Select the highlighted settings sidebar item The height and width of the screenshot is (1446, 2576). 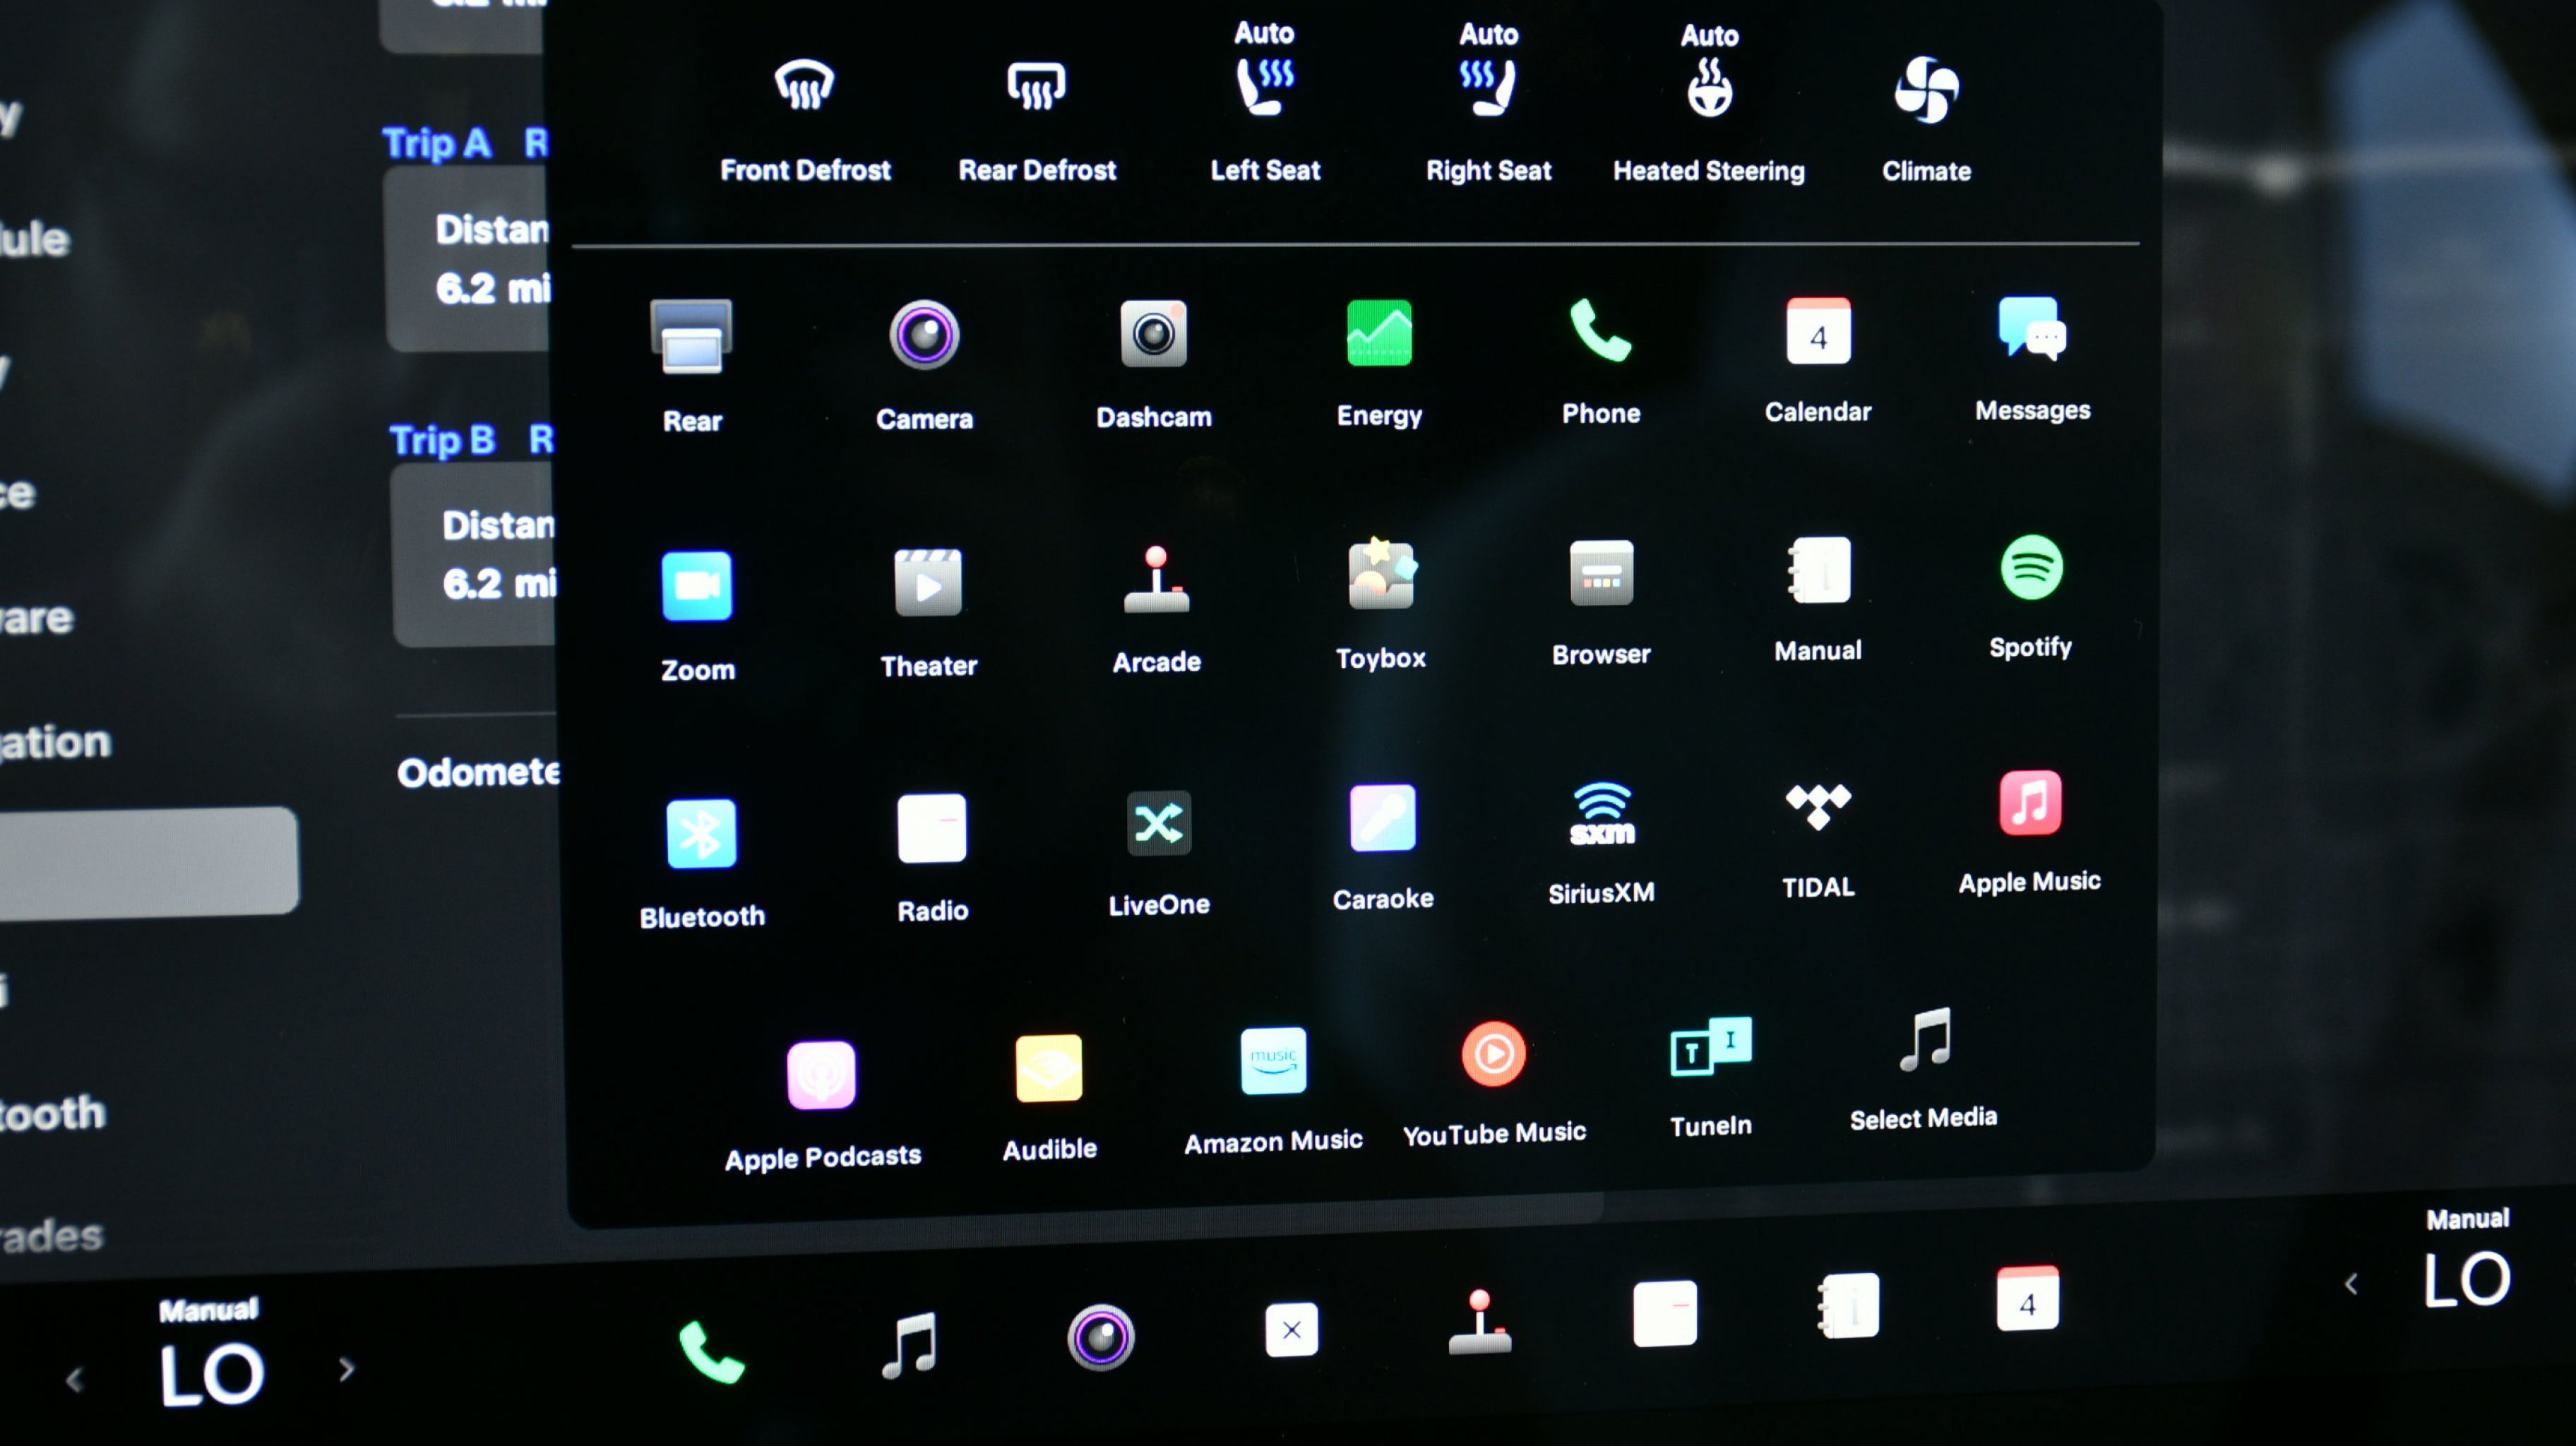click(148, 863)
